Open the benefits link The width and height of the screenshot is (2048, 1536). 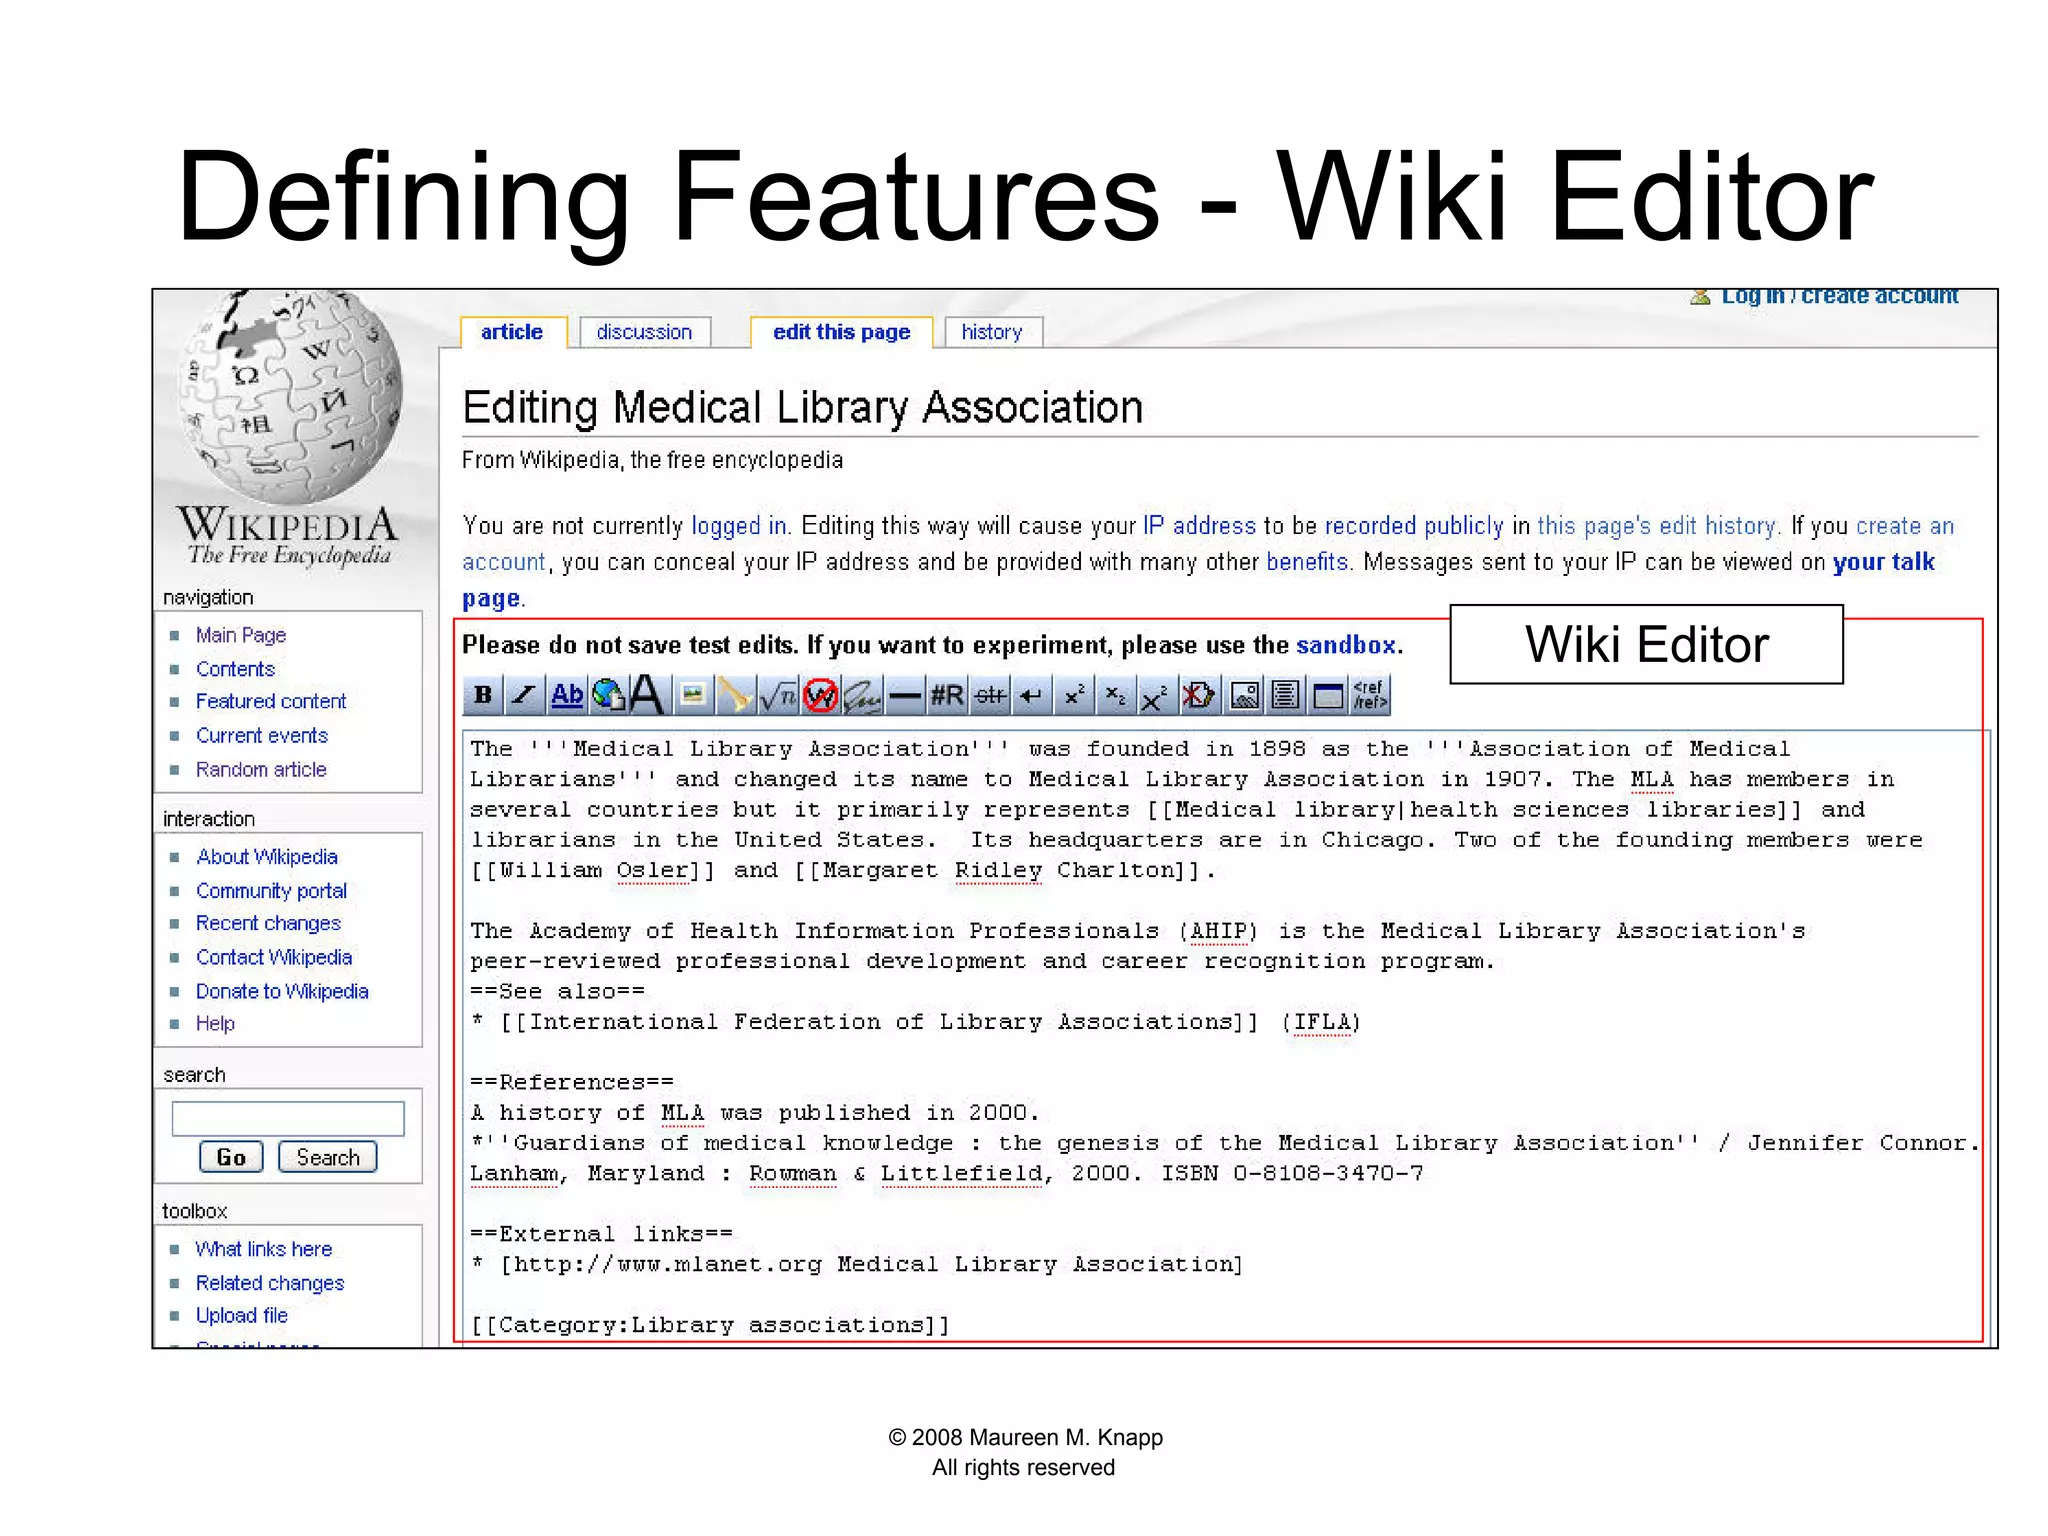click(x=1308, y=562)
